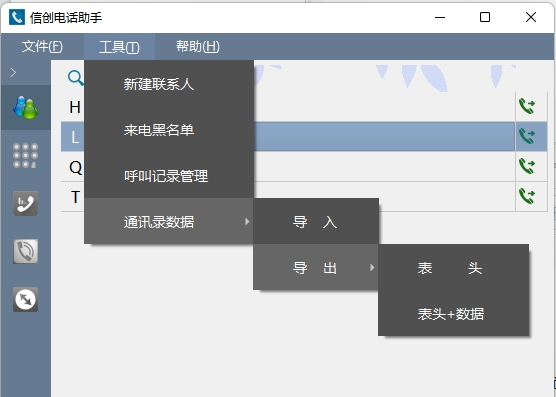
Task: Close the 工具(T) menu
Action: click(x=119, y=47)
